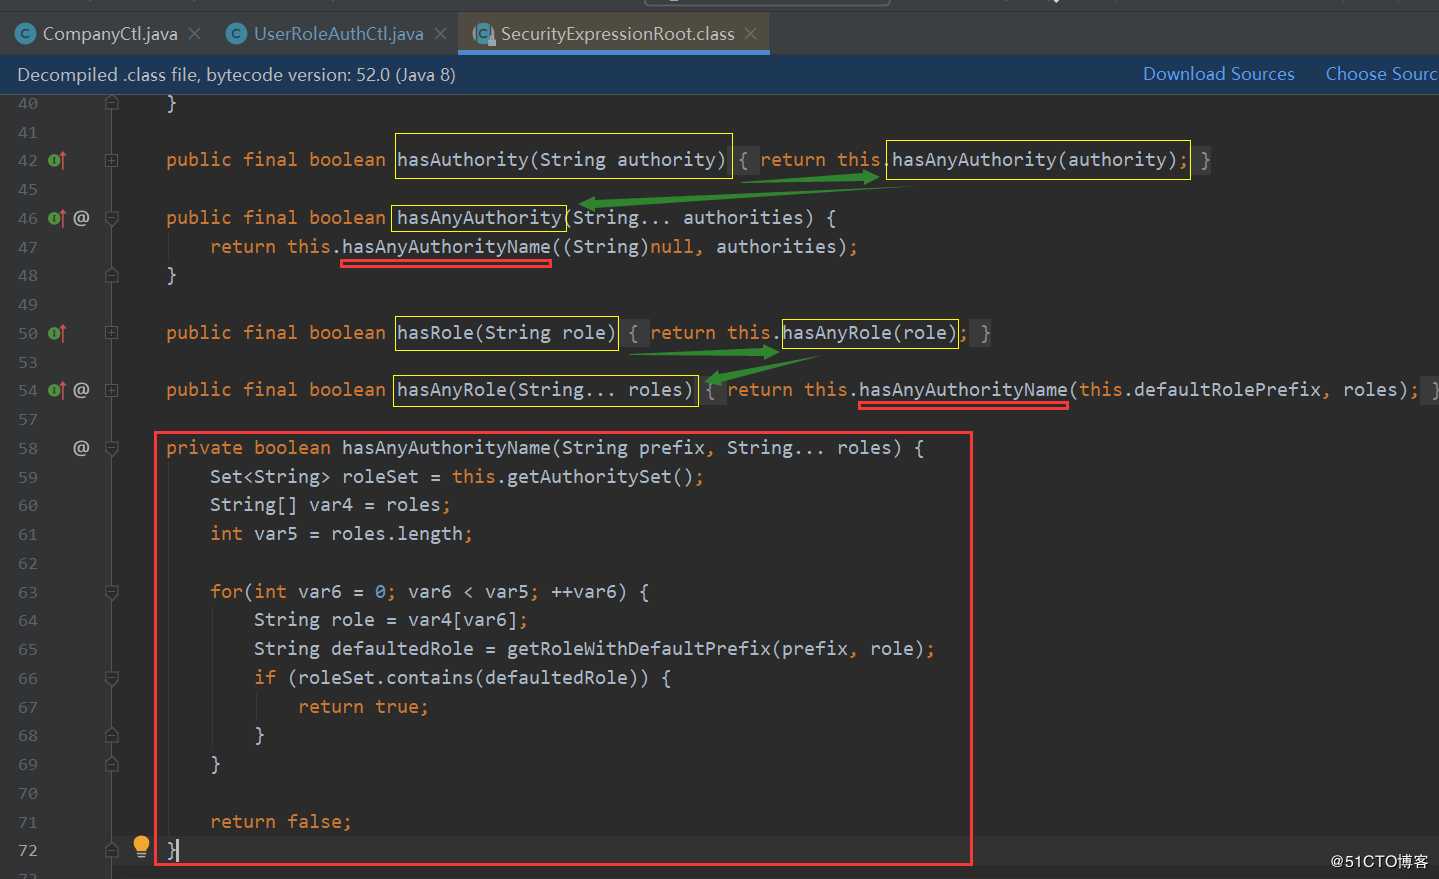The image size is (1439, 879).
Task: Click line number 42 in gutter
Action: pyautogui.click(x=28, y=161)
